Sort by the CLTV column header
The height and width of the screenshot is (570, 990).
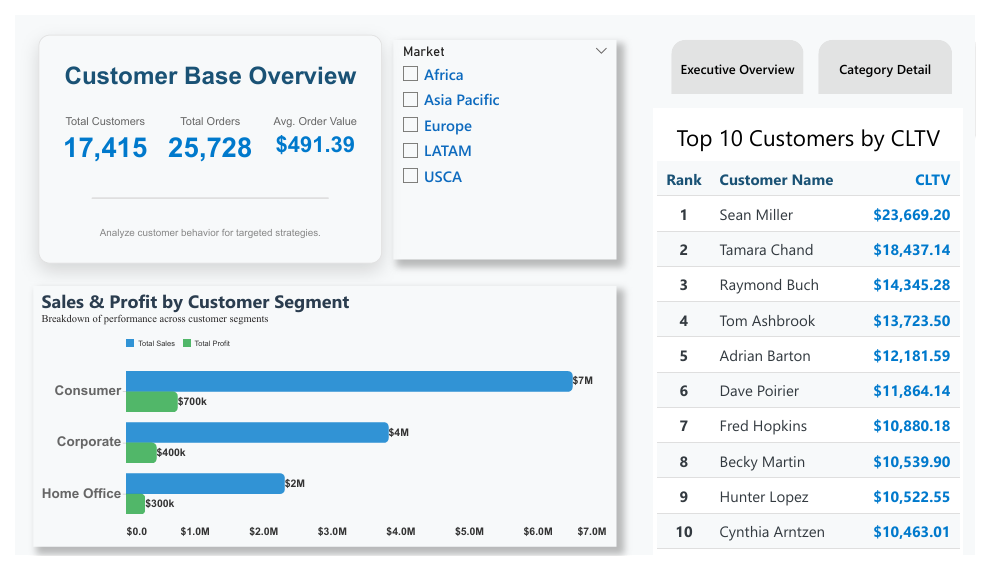point(932,180)
